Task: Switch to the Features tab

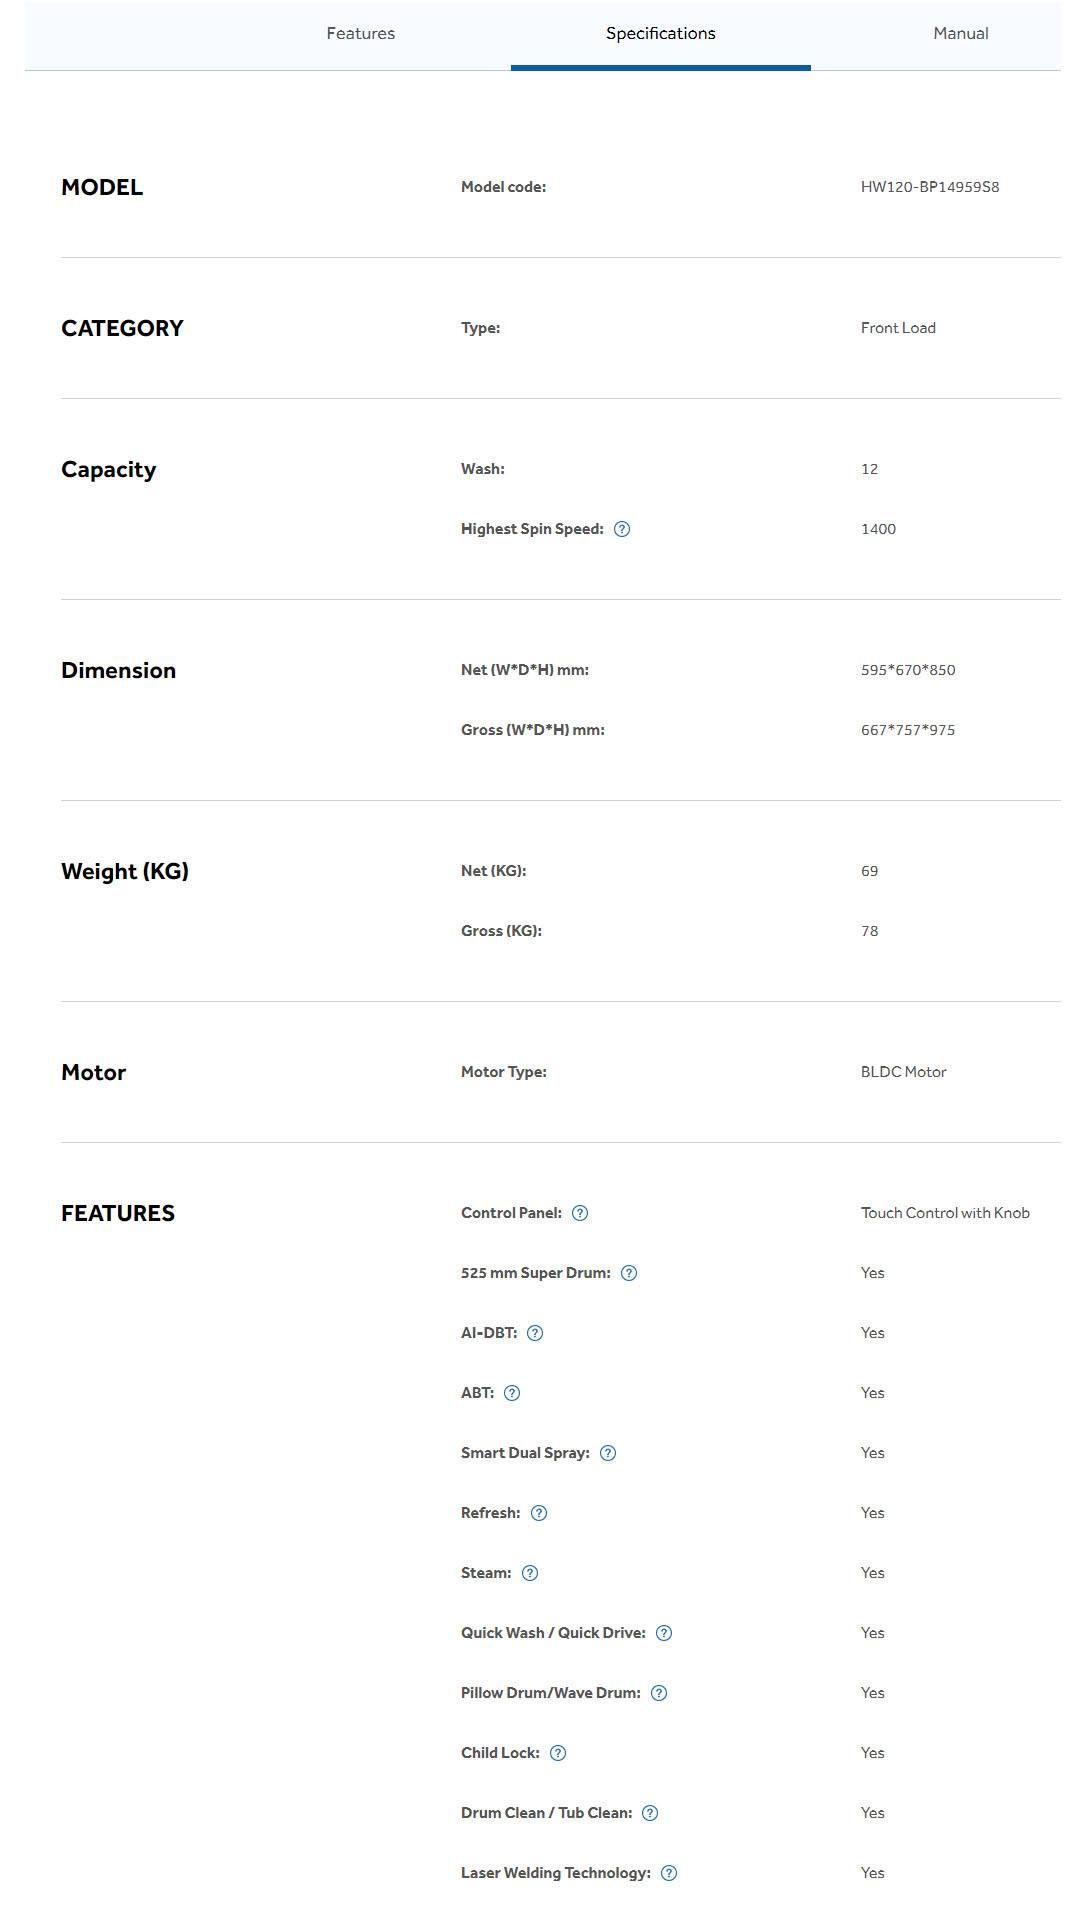Action: point(361,34)
